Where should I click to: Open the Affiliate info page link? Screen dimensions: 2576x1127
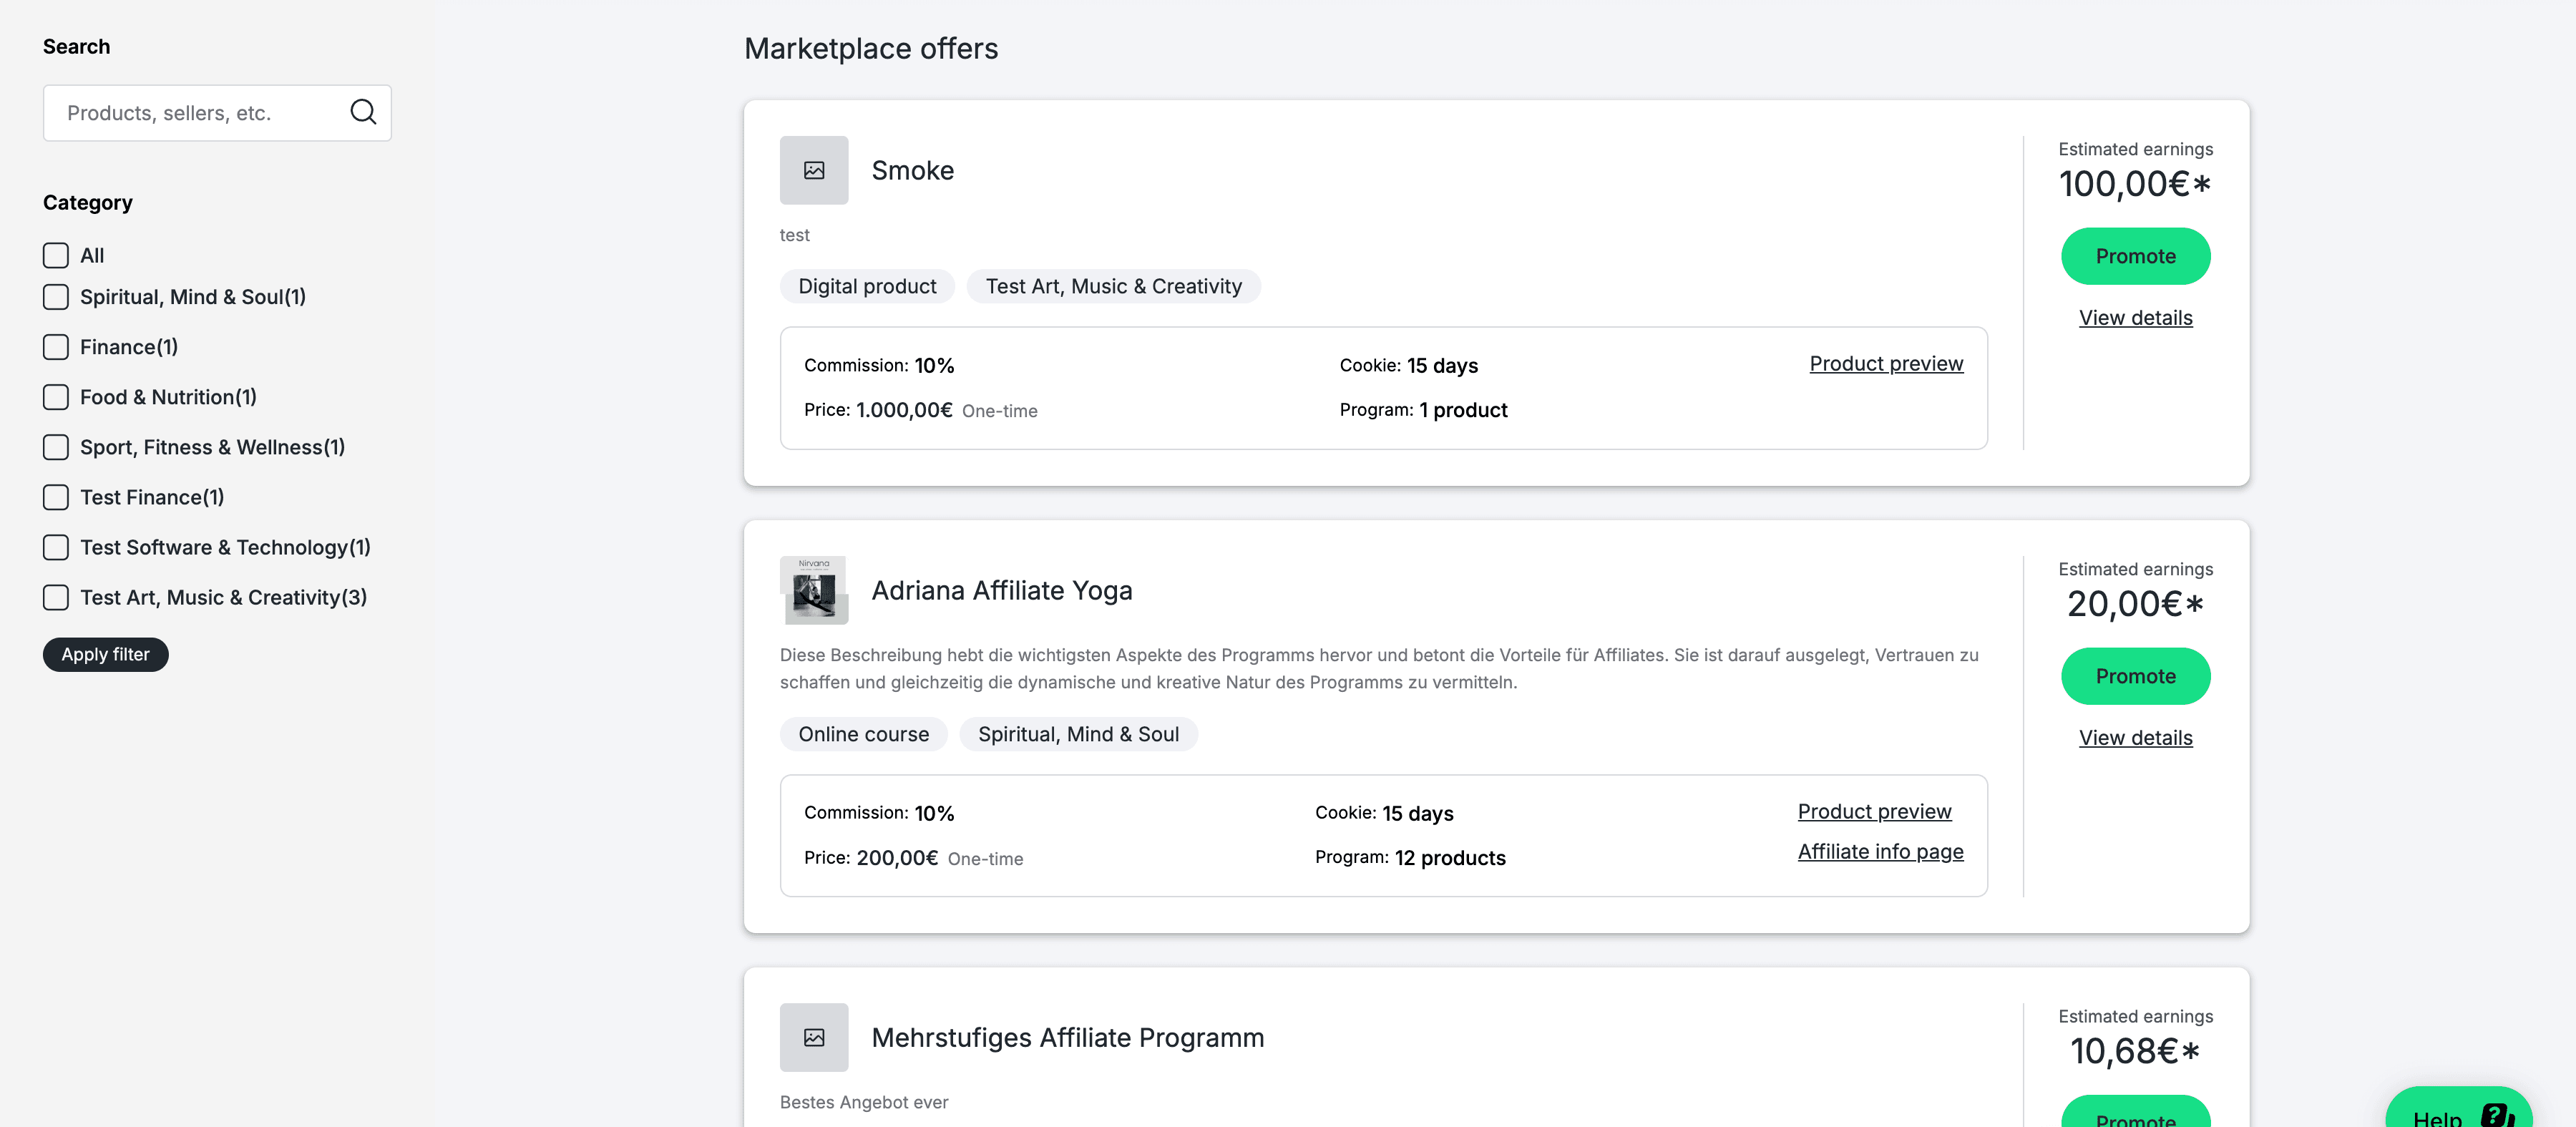click(x=1880, y=851)
